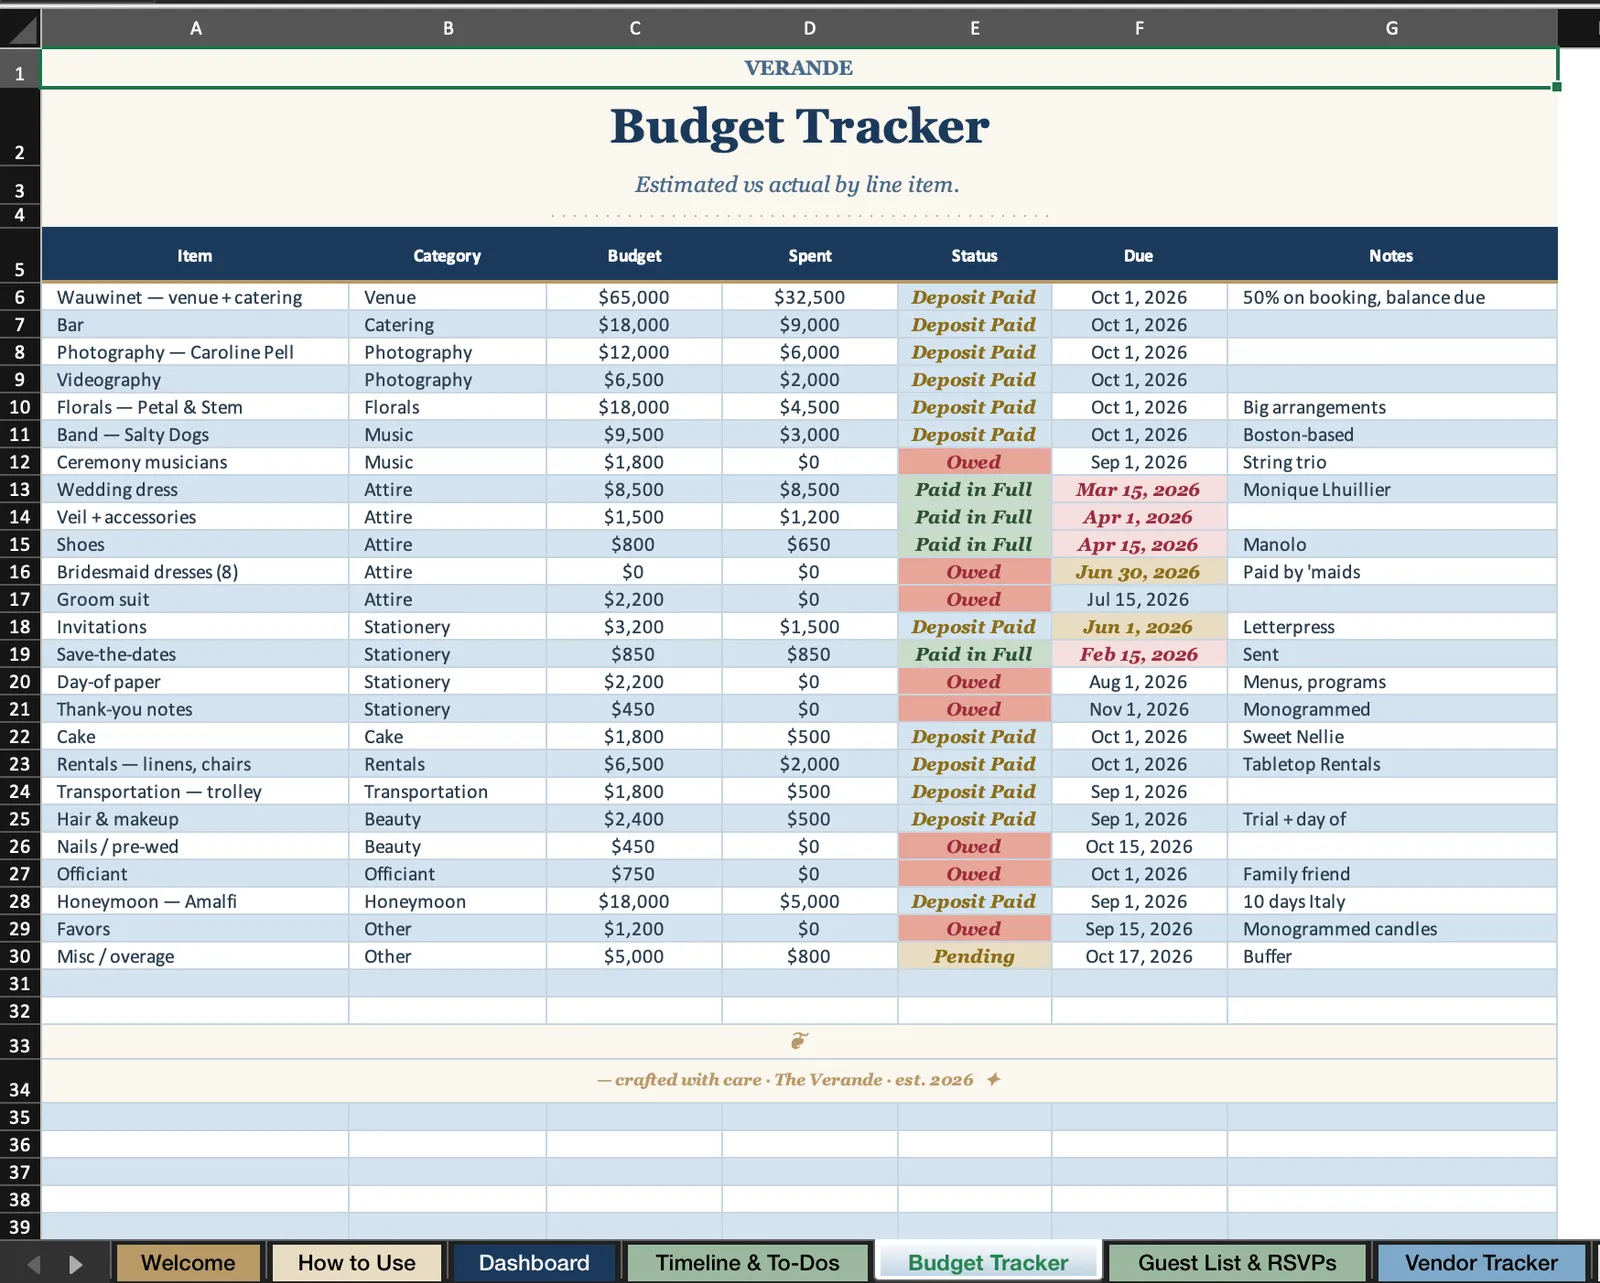Switch to the How to Use tab
Viewport: 1600px width, 1283px height.
357,1263
